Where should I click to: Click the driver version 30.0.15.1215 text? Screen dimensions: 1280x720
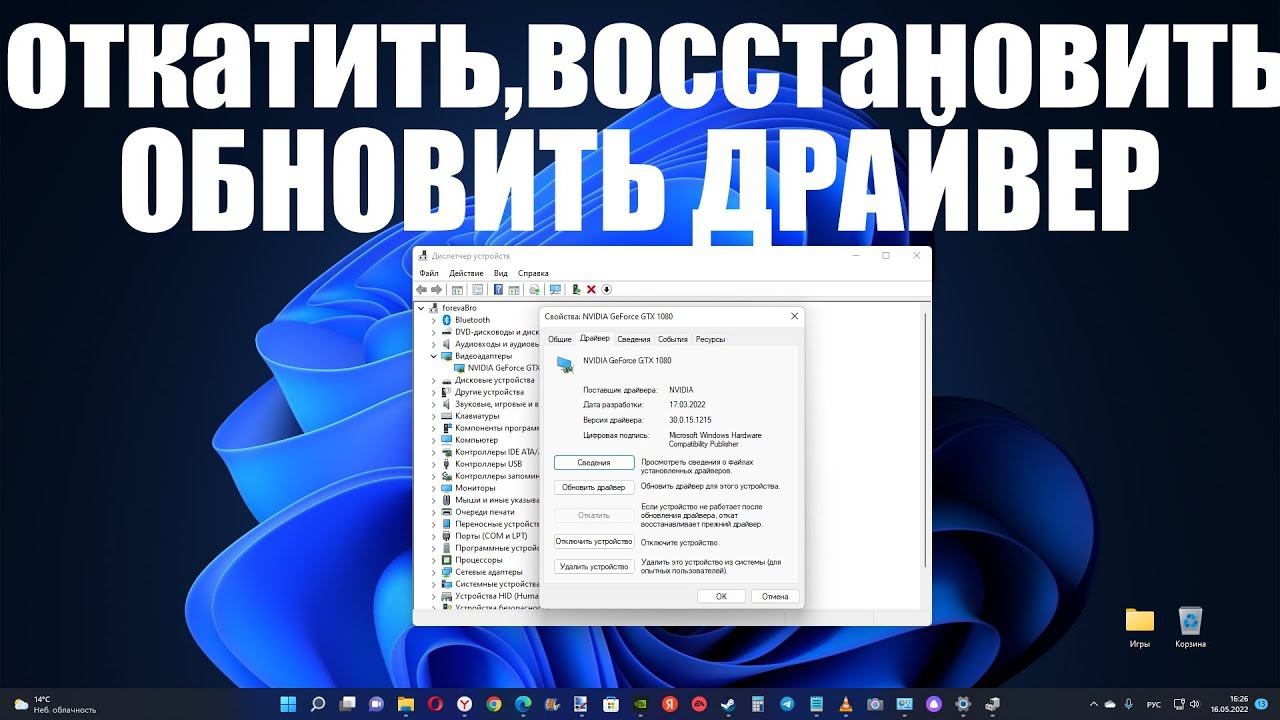[690, 420]
